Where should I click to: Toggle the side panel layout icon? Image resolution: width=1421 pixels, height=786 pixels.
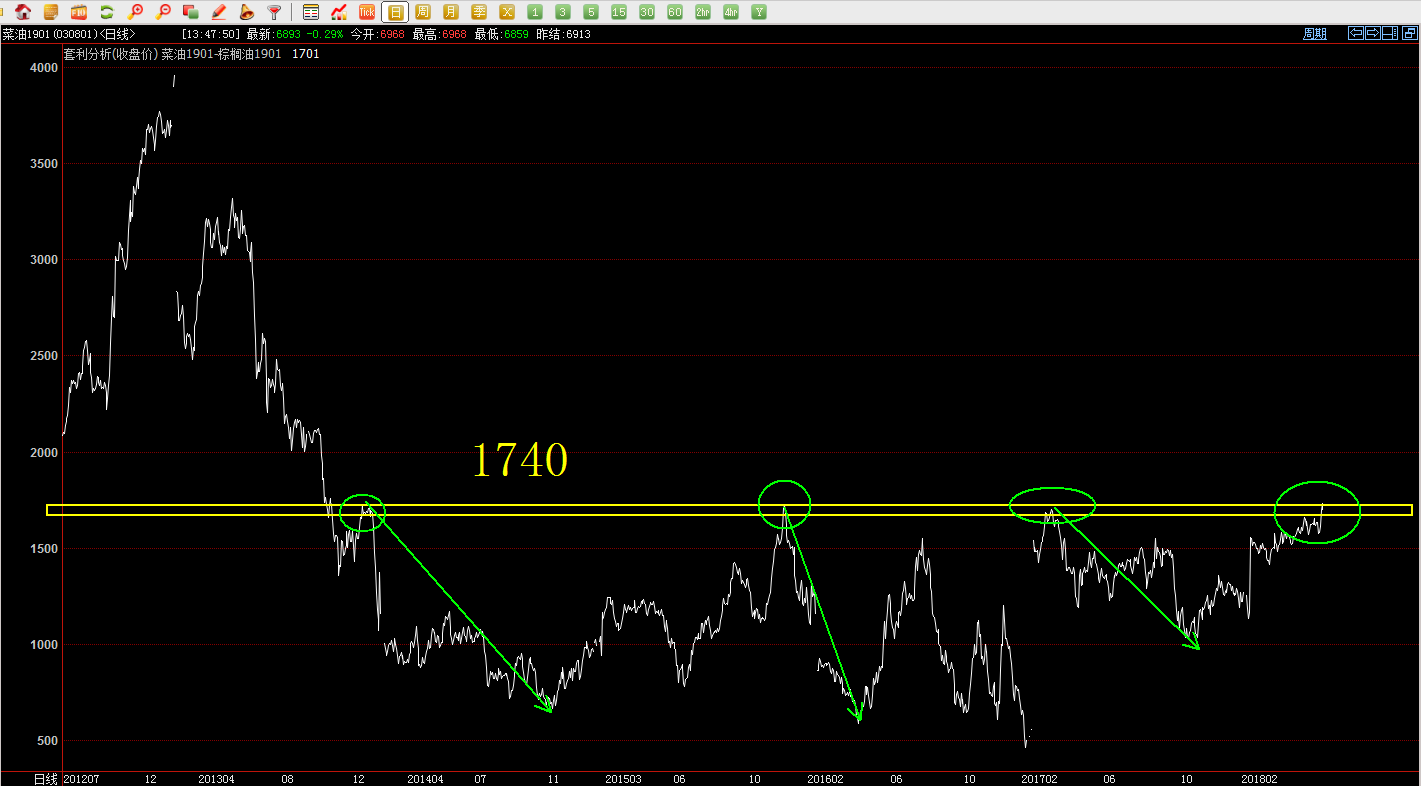1390,33
